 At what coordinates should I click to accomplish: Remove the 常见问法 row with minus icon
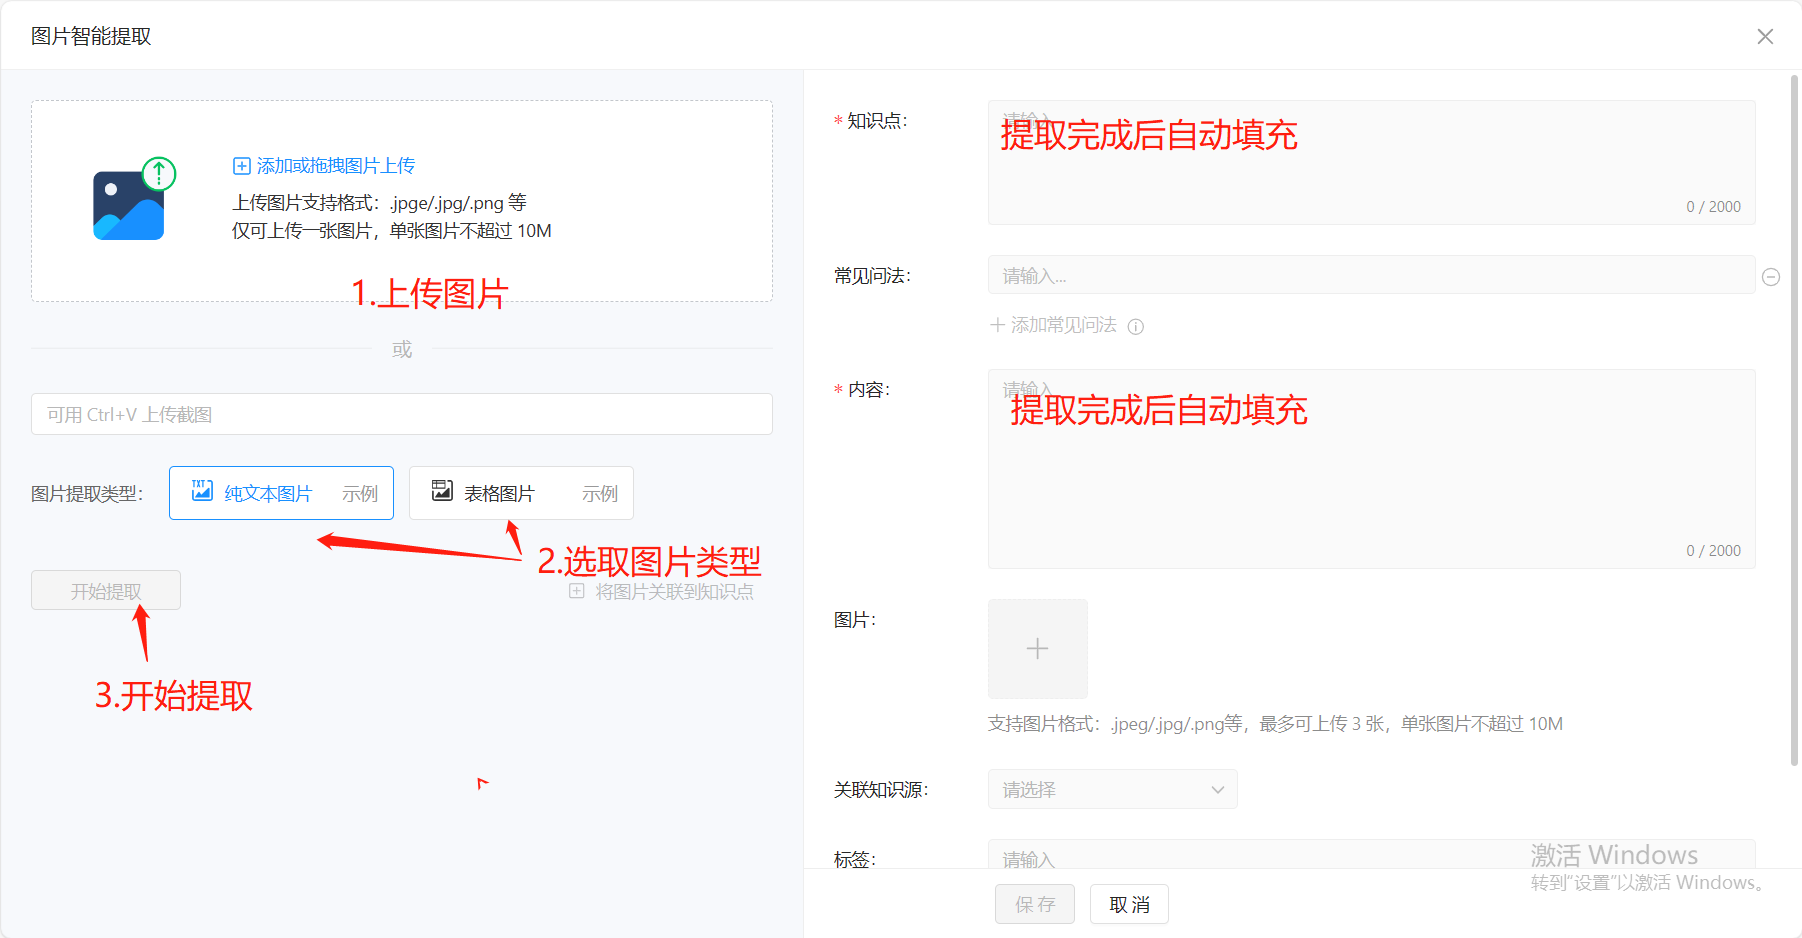(1771, 277)
